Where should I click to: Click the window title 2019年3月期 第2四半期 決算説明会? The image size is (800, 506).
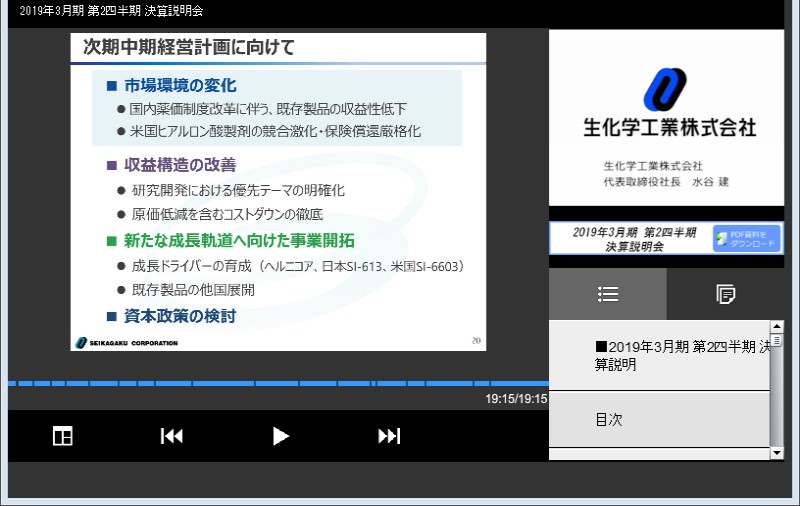pyautogui.click(x=111, y=11)
